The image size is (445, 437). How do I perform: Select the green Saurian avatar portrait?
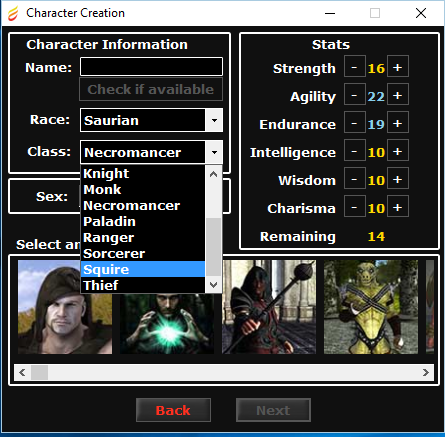[371, 307]
